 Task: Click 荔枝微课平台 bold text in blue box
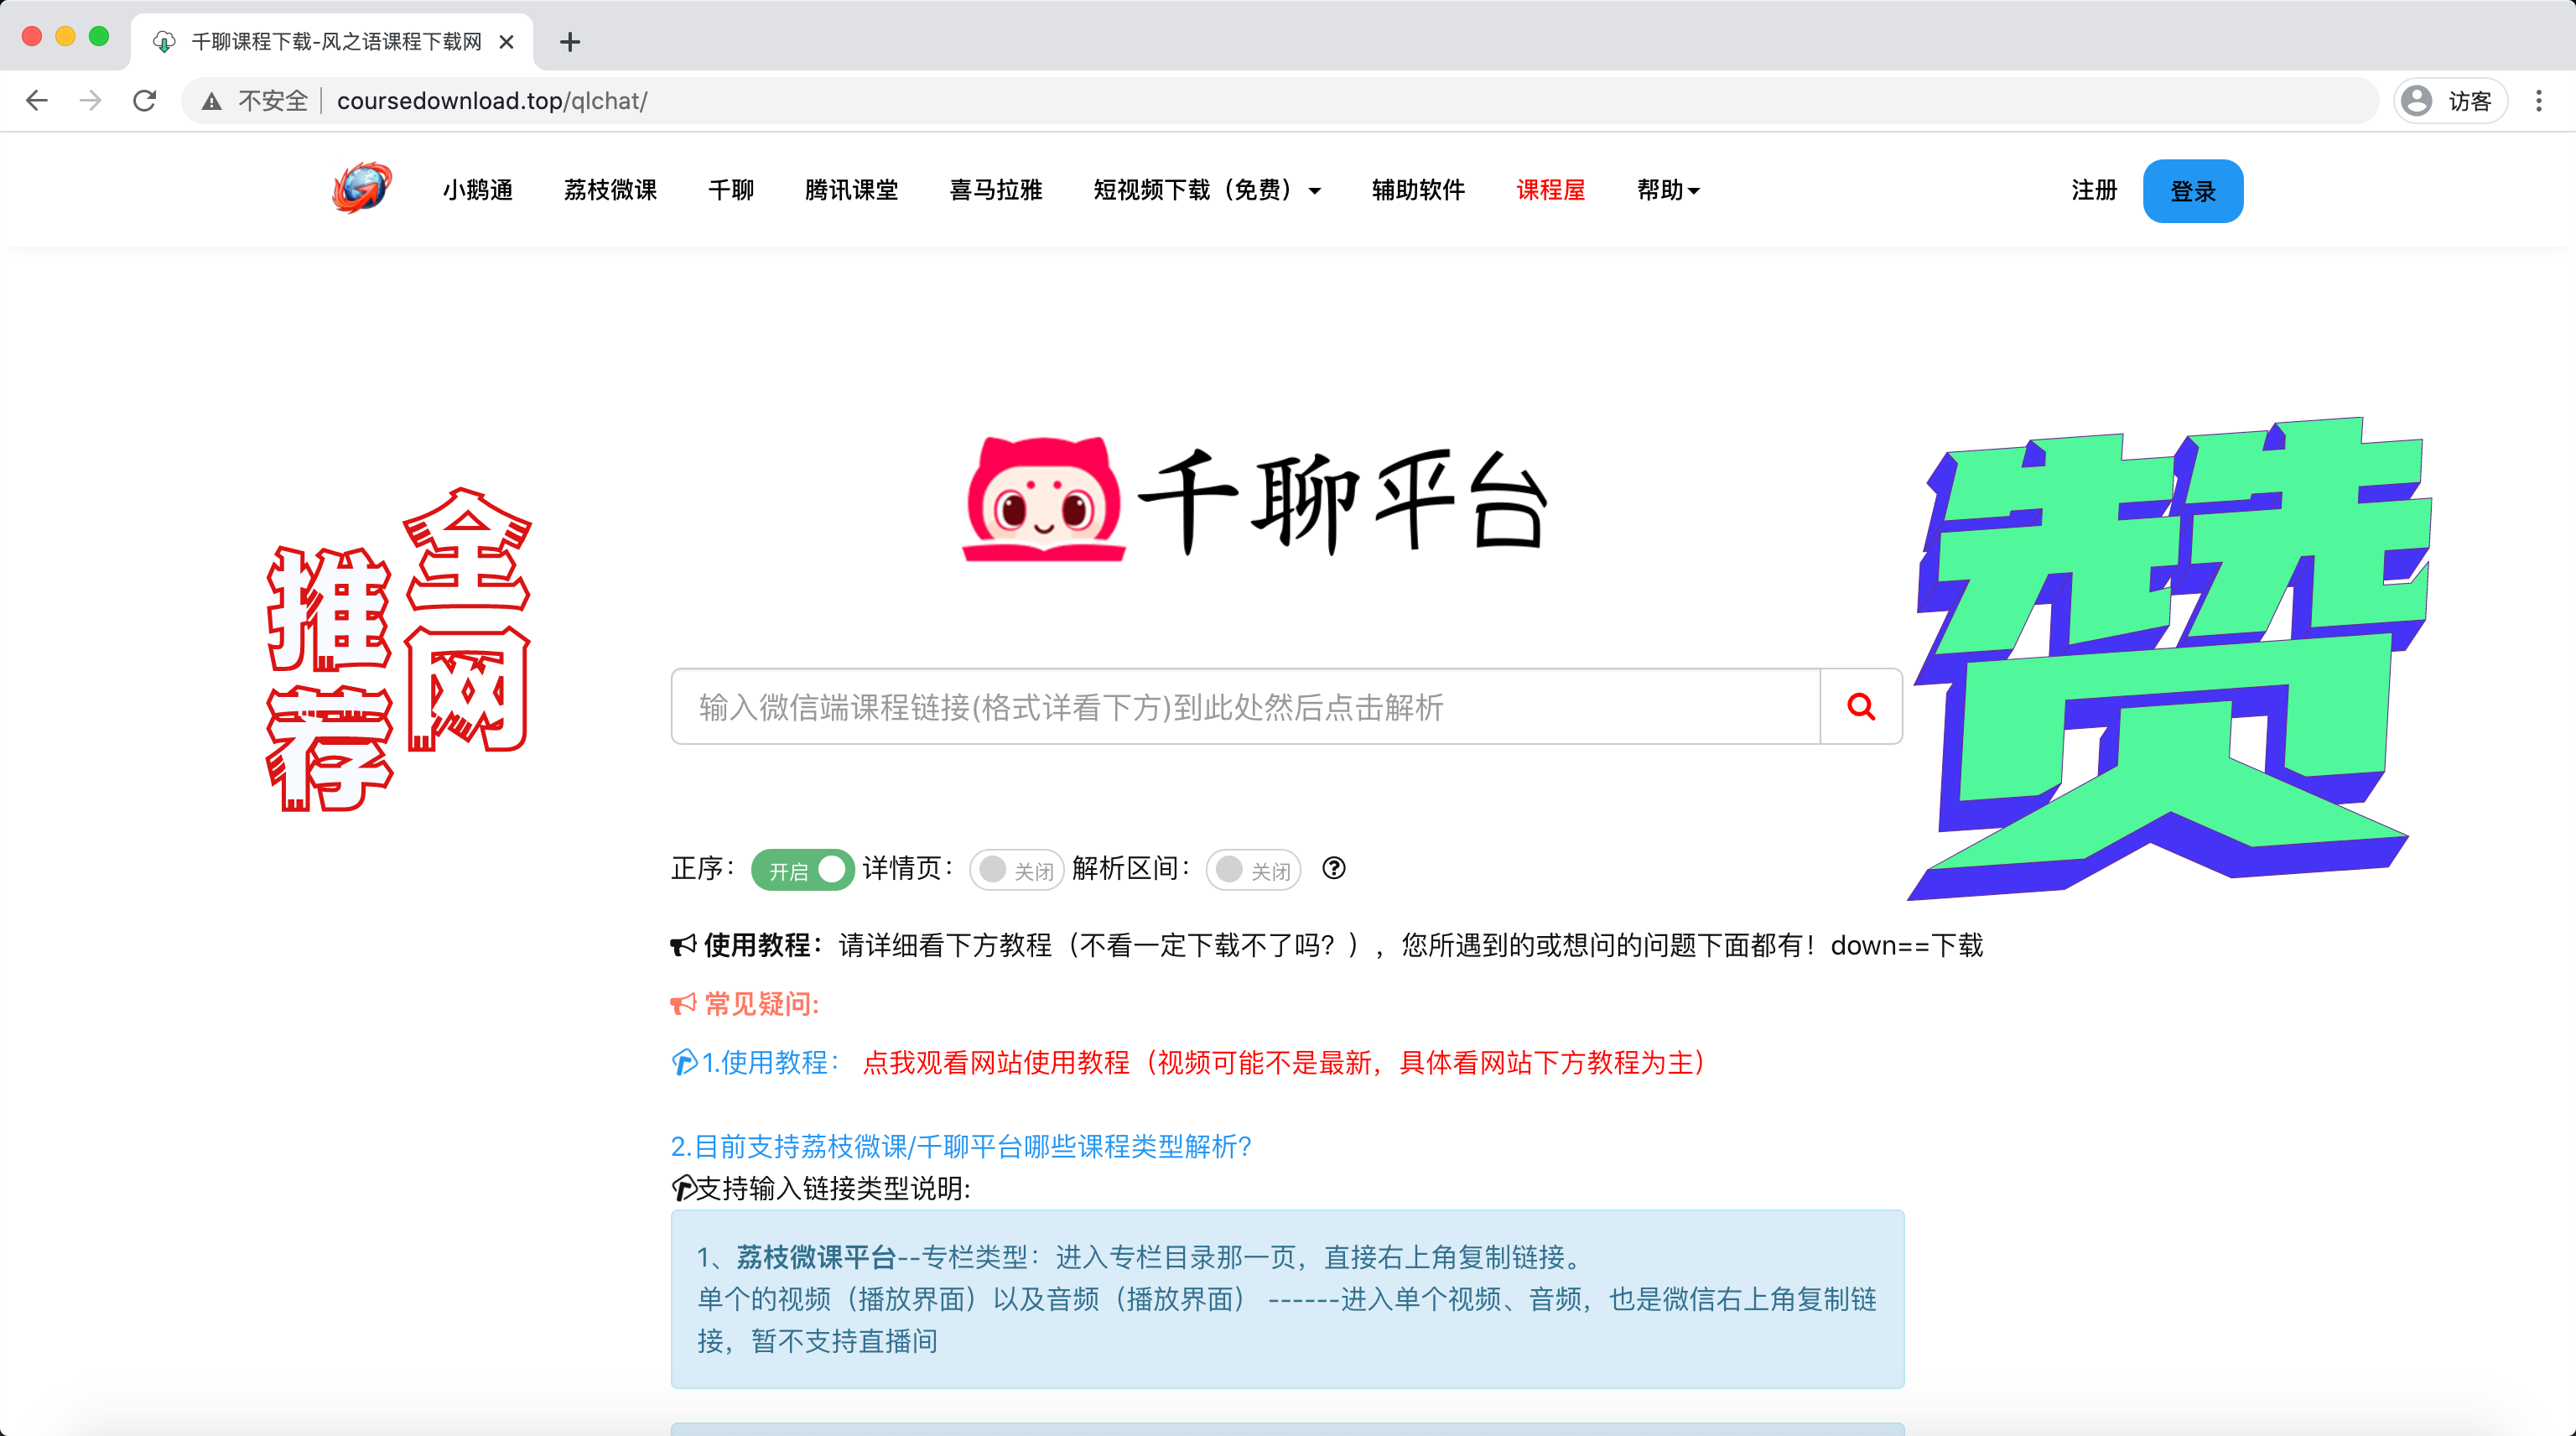[816, 1256]
